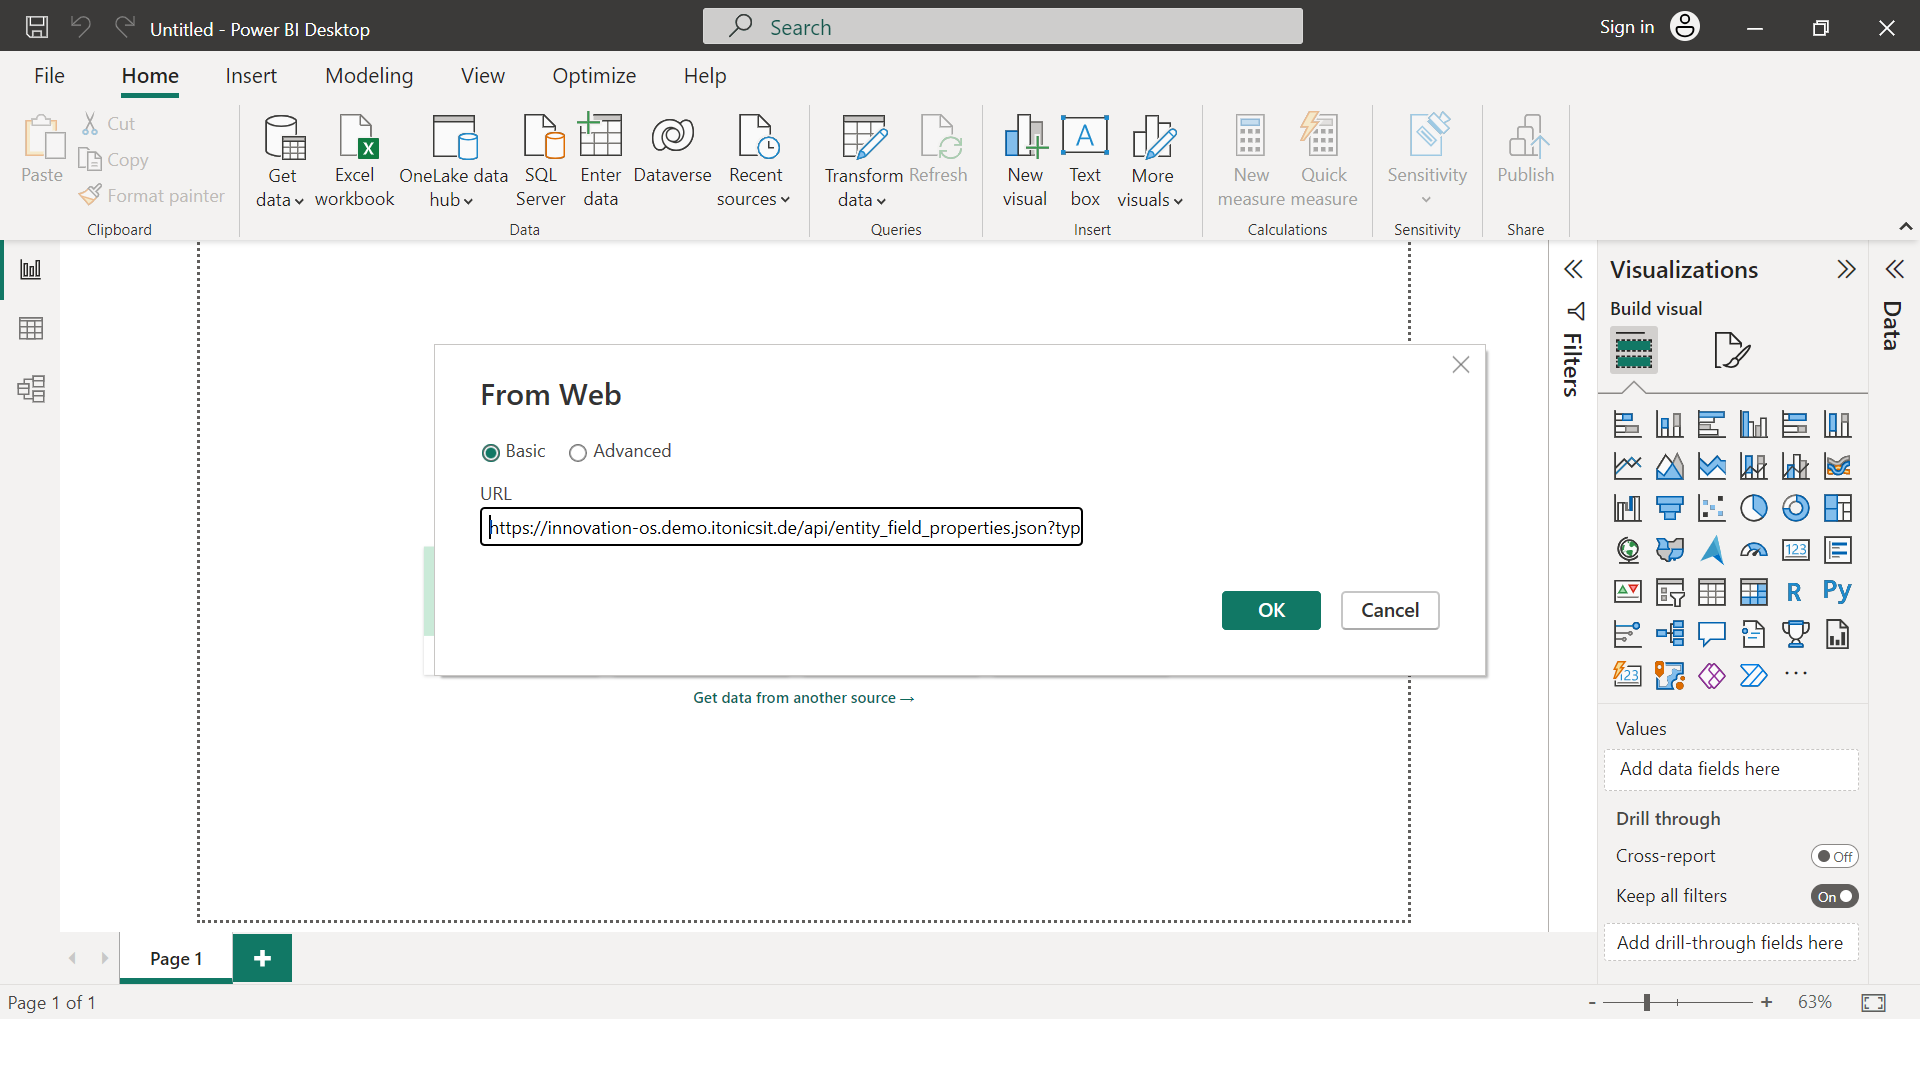Image resolution: width=1920 pixels, height=1080 pixels.
Task: Toggle the Cross-report switch
Action: click(x=1834, y=856)
